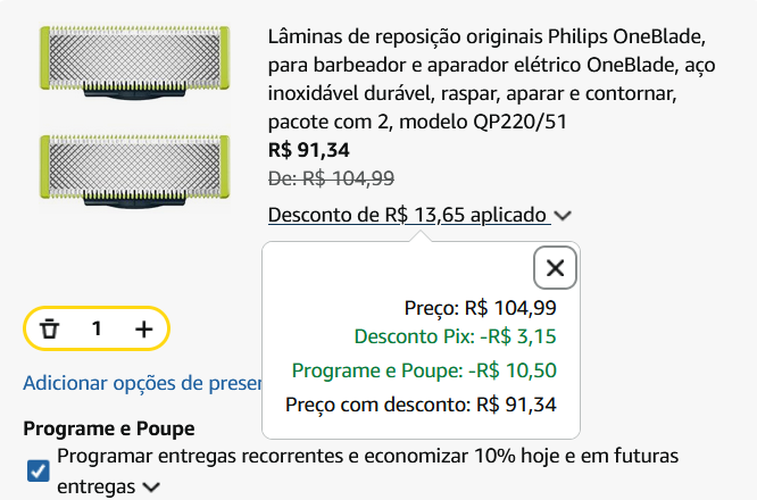Close the discount details popover
This screenshot has width=757, height=500.
556,268
